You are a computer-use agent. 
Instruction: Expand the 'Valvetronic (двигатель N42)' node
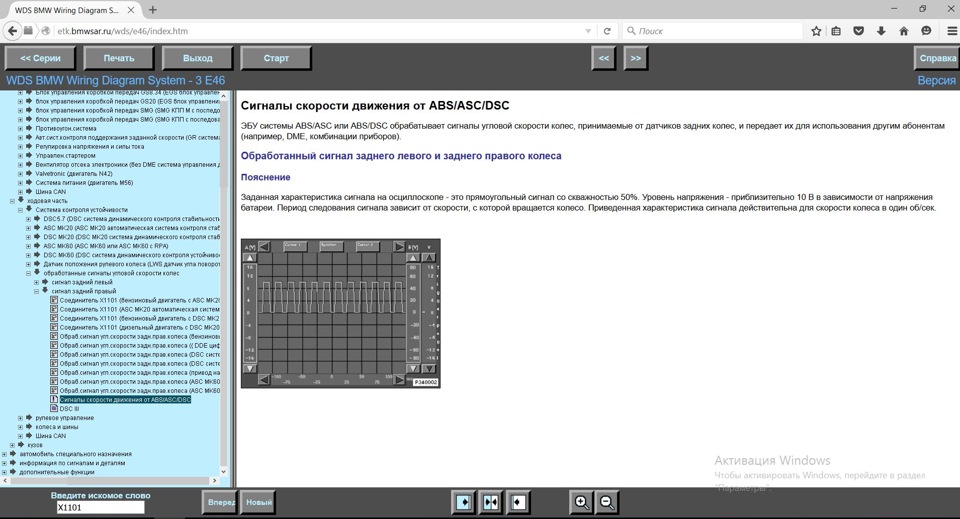pos(20,174)
